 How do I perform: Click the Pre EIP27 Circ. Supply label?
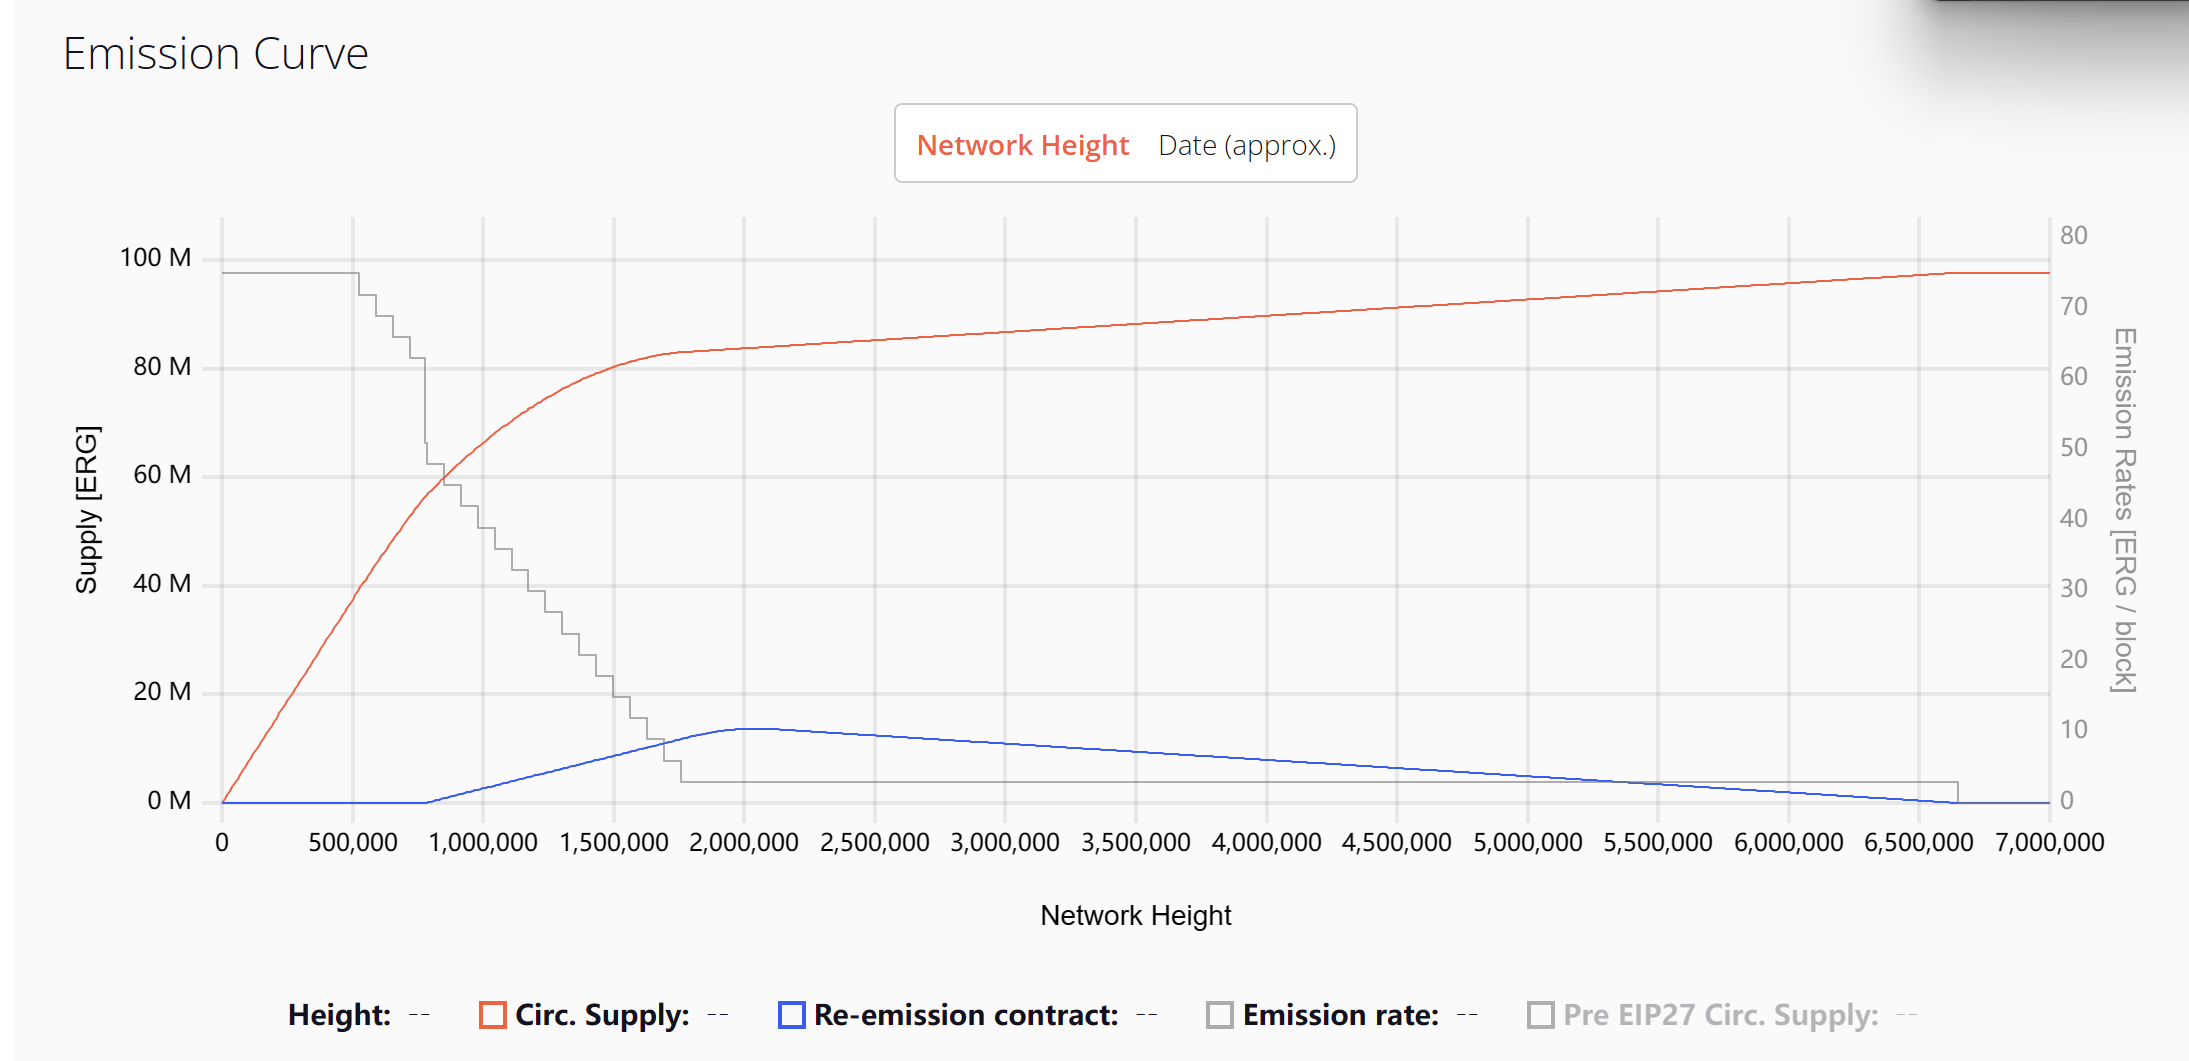coord(1720,1015)
